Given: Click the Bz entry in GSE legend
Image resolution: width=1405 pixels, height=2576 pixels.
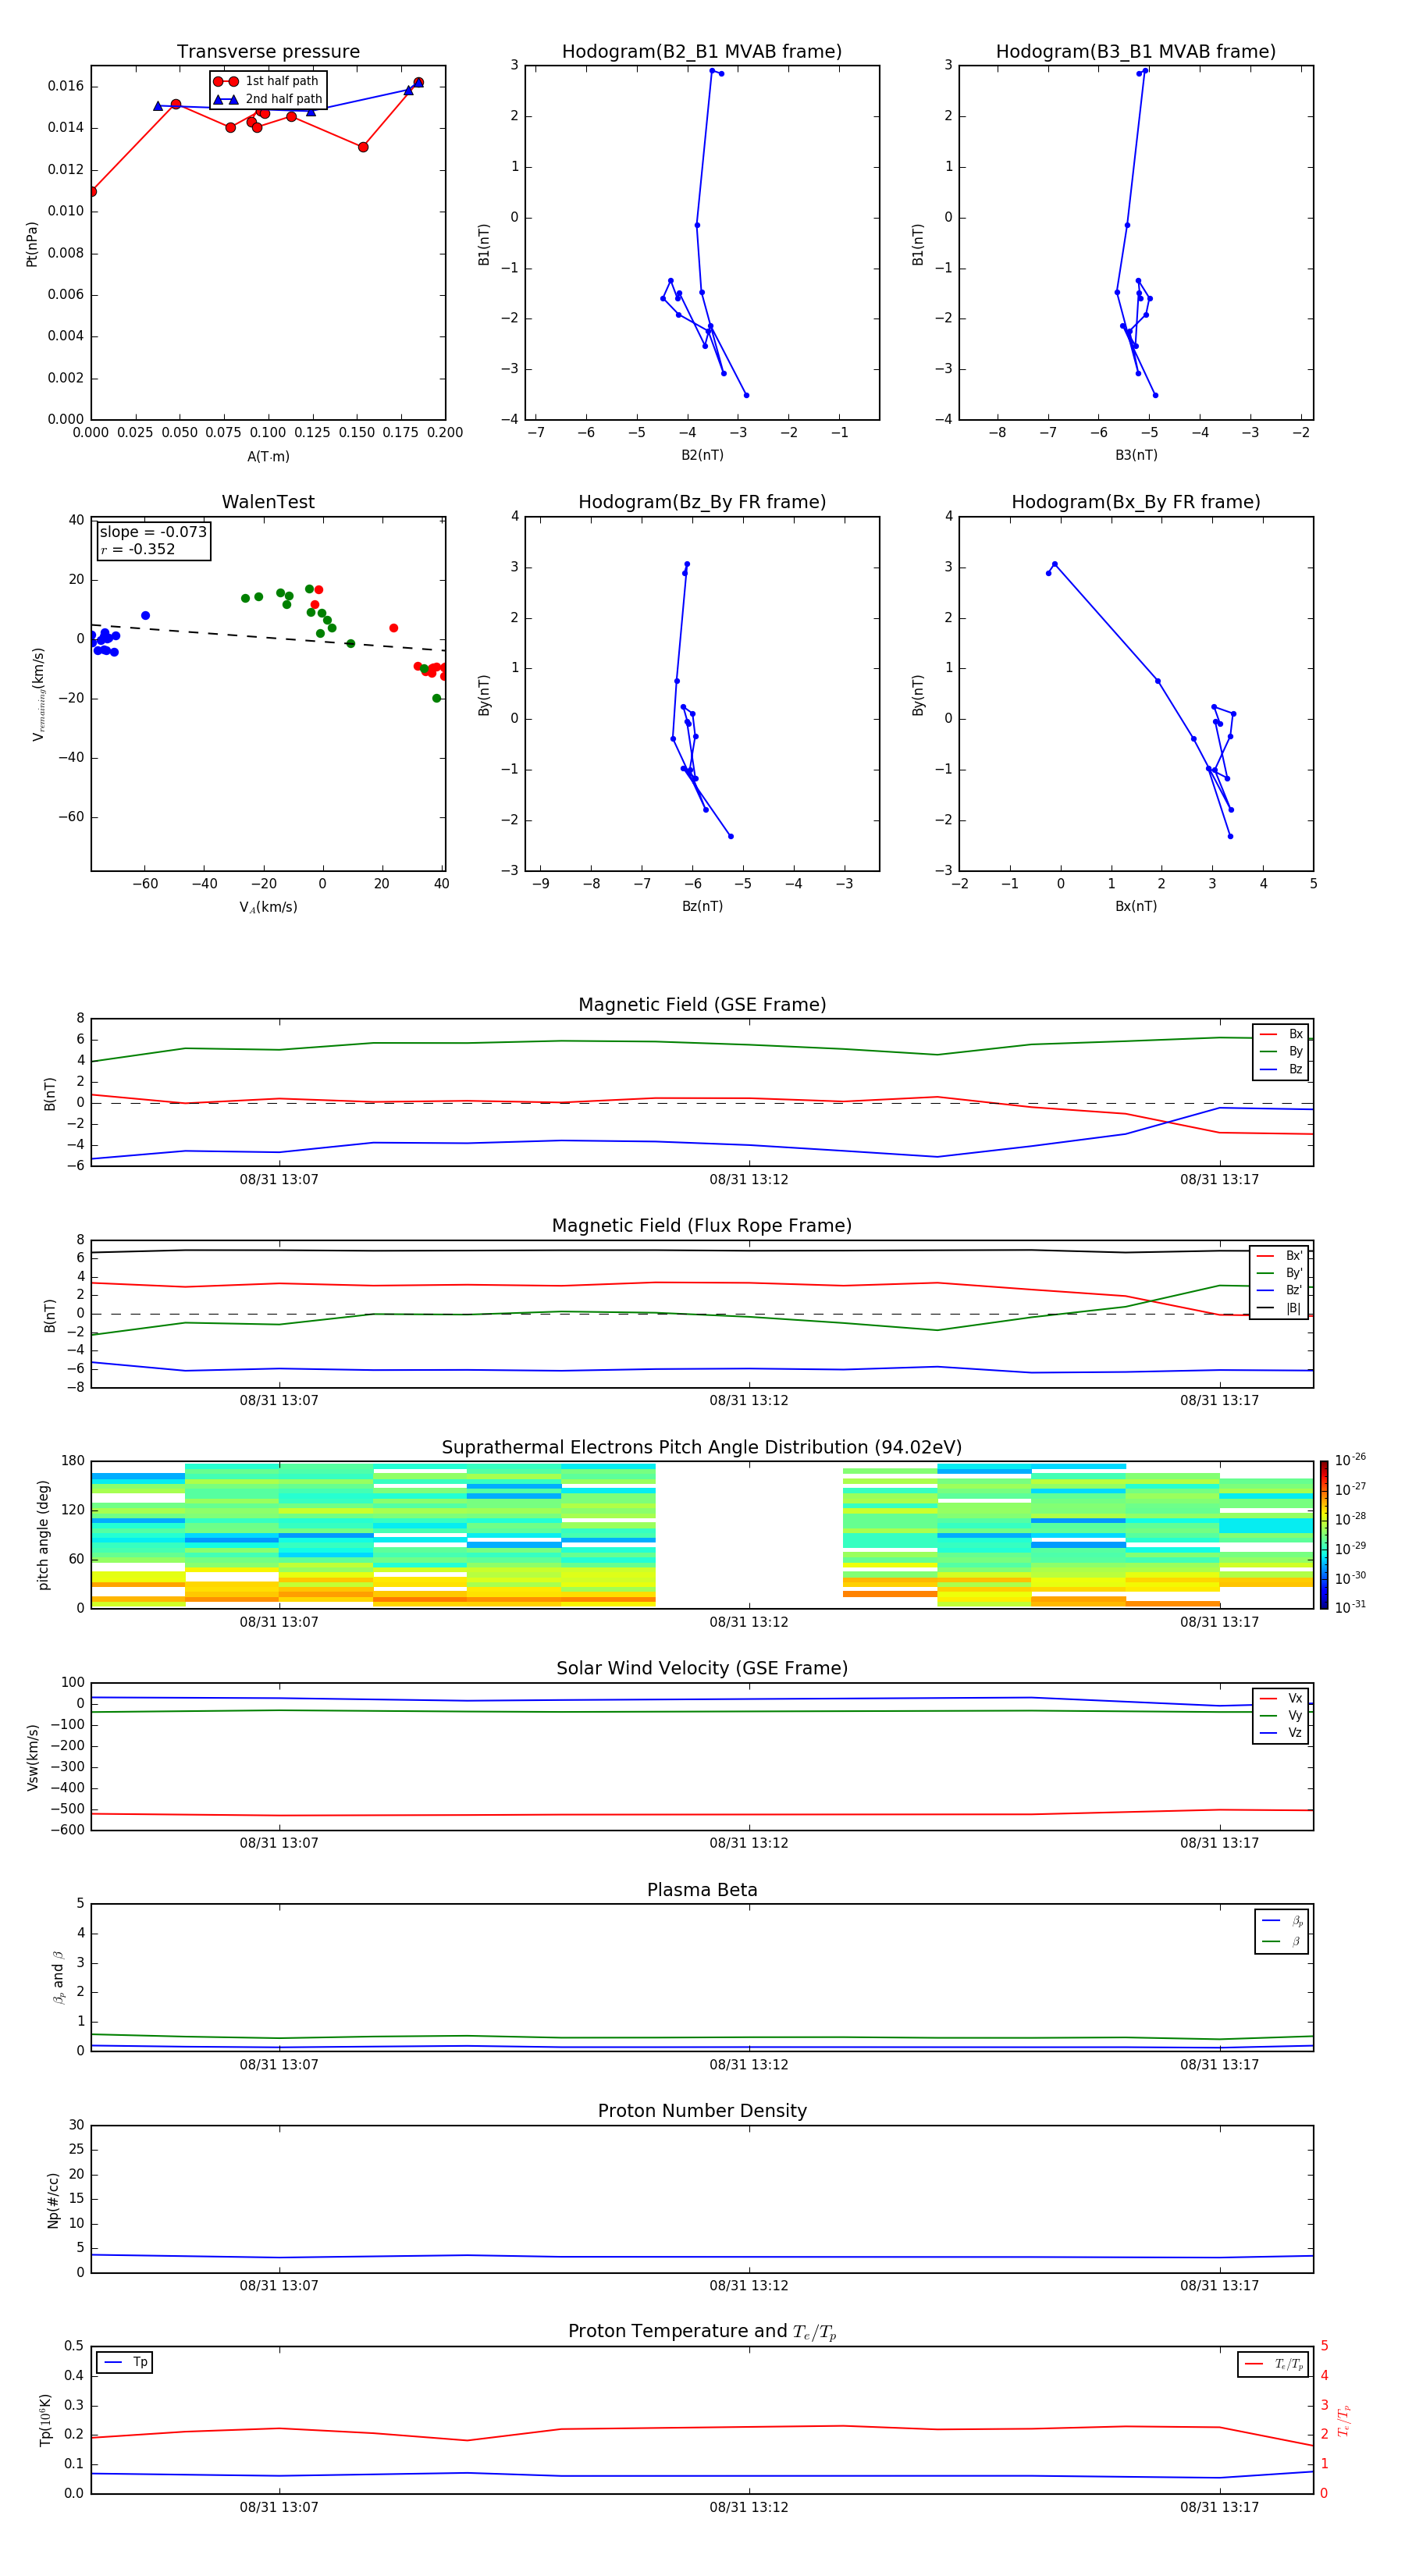Looking at the screenshot, I should click(1281, 1070).
